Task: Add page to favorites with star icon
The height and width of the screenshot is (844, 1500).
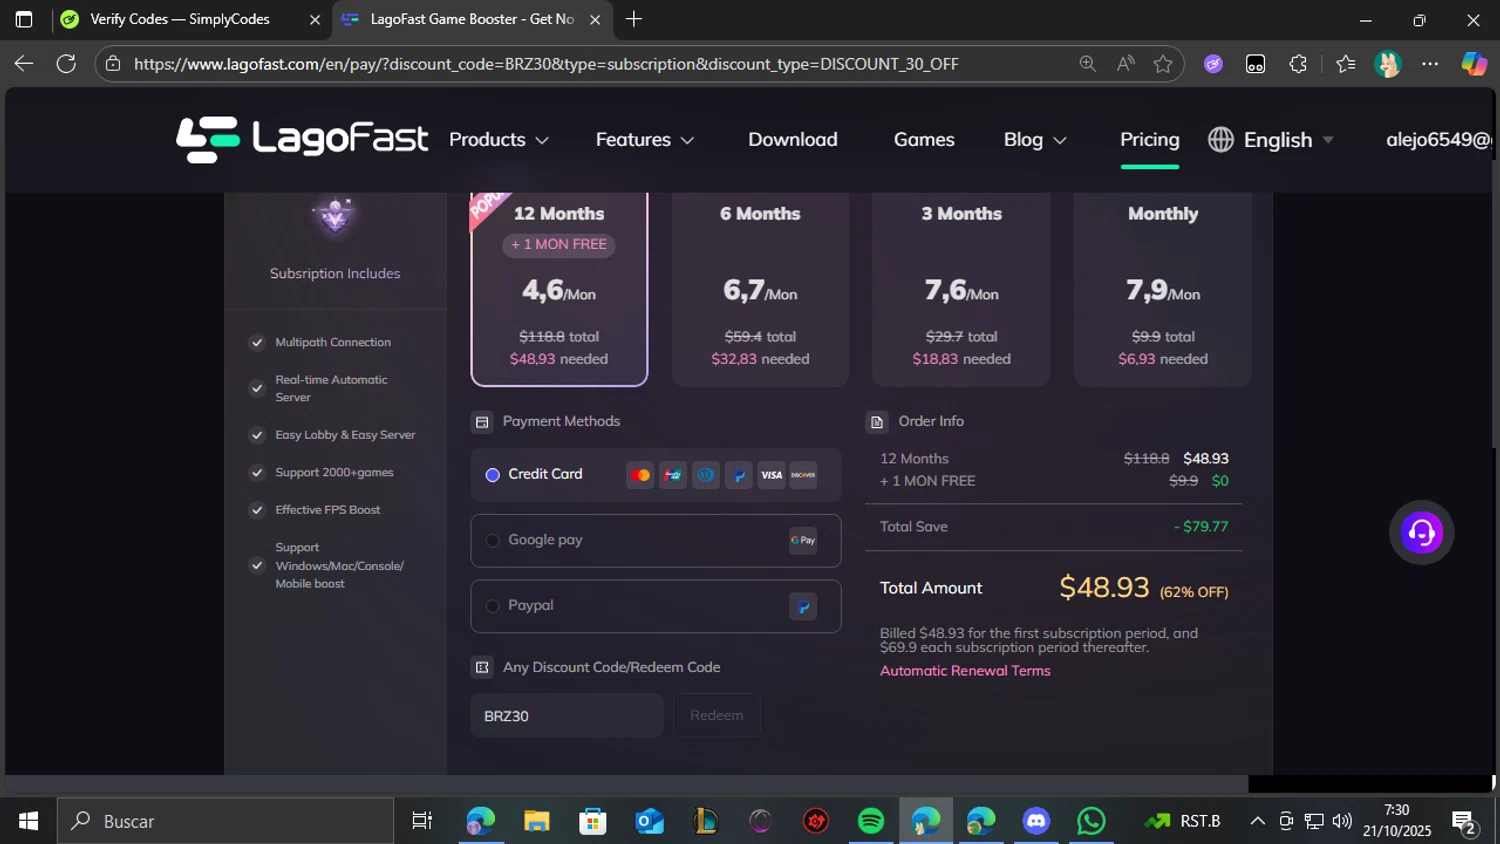Action: point(1163,64)
